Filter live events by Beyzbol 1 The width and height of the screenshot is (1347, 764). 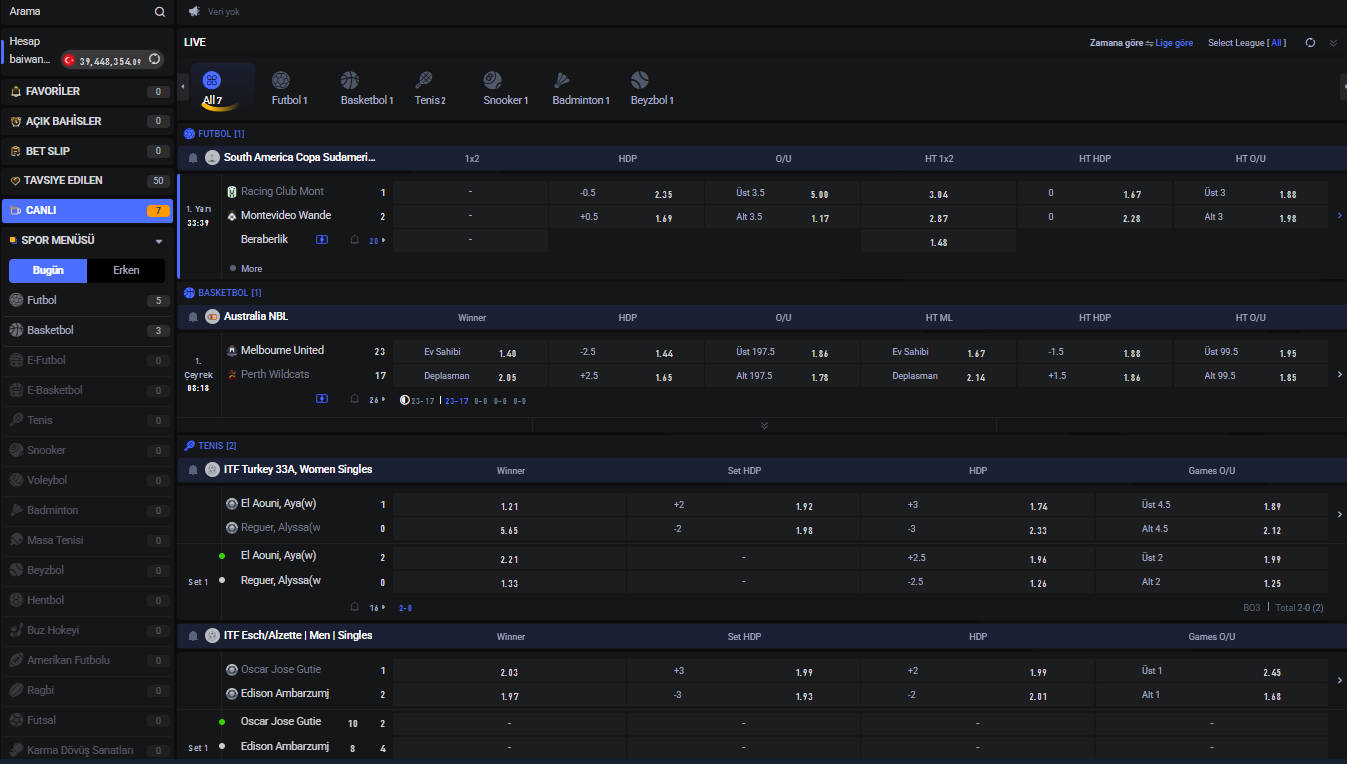pyautogui.click(x=652, y=88)
